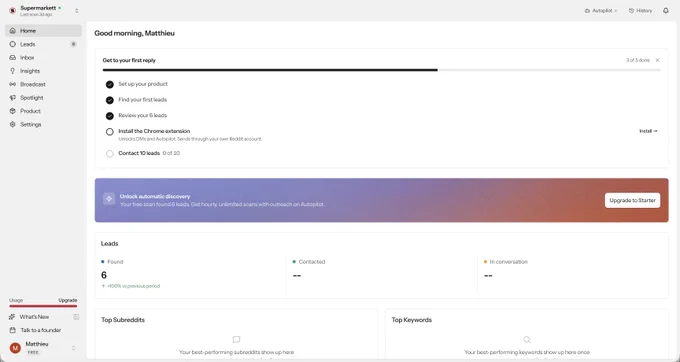Click the Insights lightbulb icon
The width and height of the screenshot is (680, 362).
[x=13, y=71]
